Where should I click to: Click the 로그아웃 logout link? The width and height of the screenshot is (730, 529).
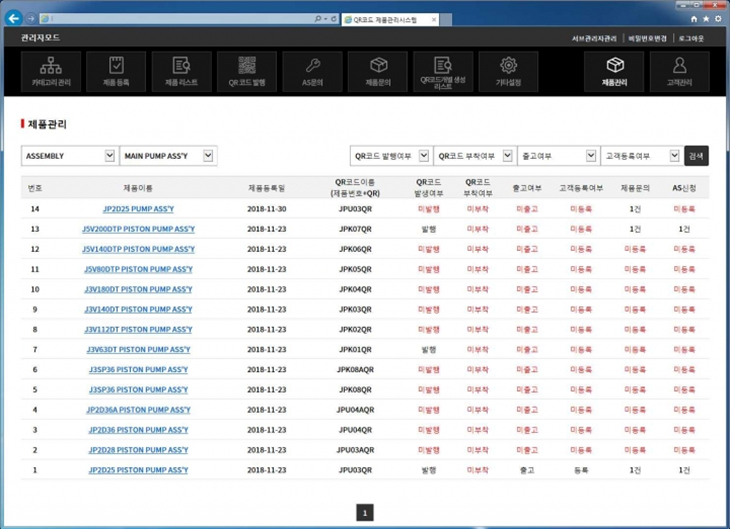tap(691, 39)
